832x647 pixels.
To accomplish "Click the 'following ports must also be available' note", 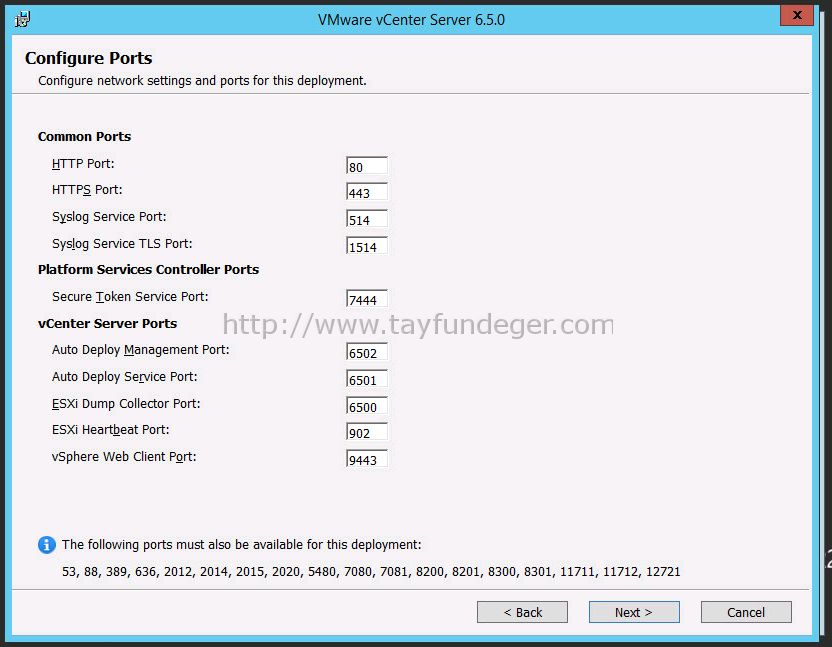I will tap(241, 545).
